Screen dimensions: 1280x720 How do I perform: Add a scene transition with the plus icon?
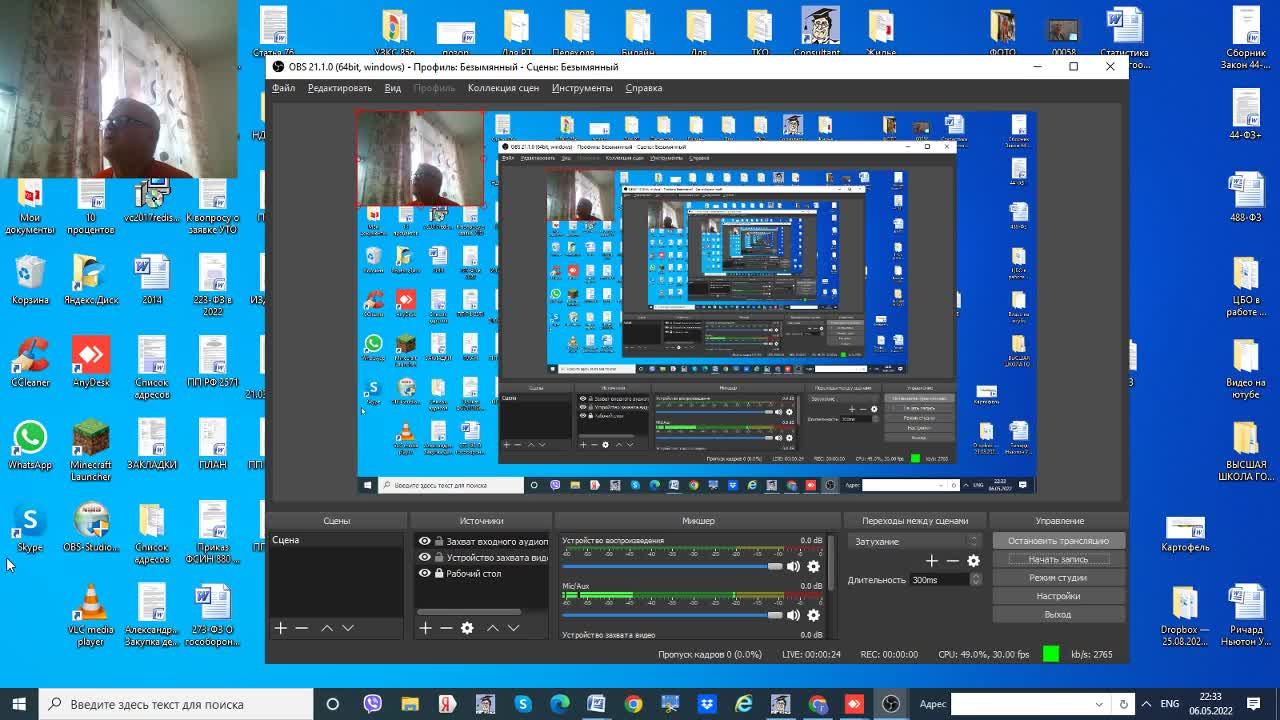pos(932,561)
